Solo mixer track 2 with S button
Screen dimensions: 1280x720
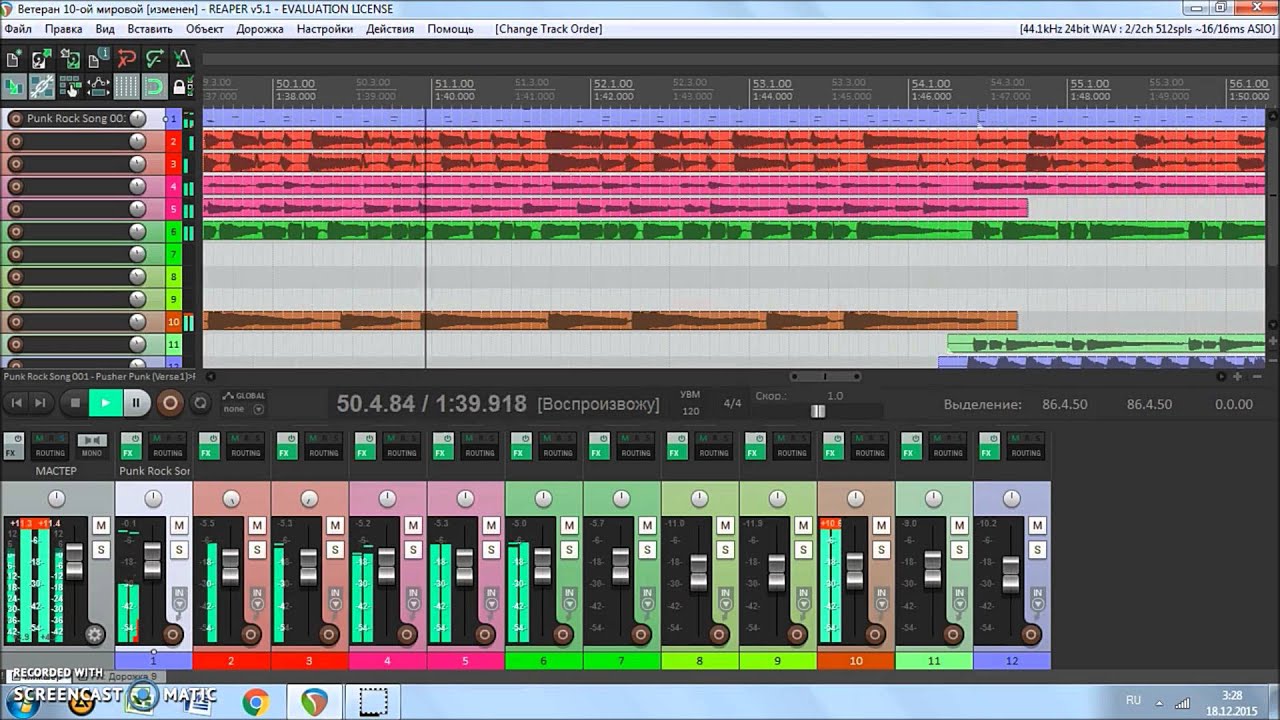pos(257,549)
